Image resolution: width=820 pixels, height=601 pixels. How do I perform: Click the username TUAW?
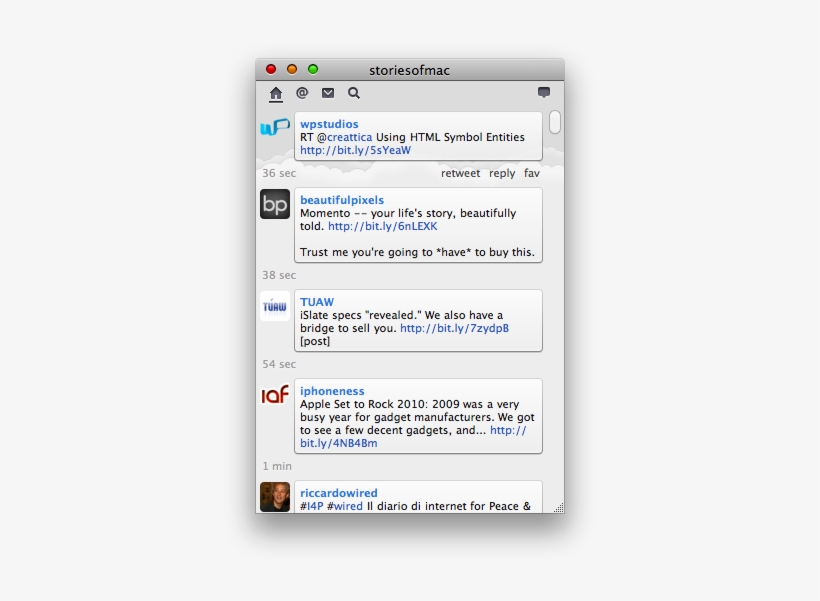coord(317,301)
